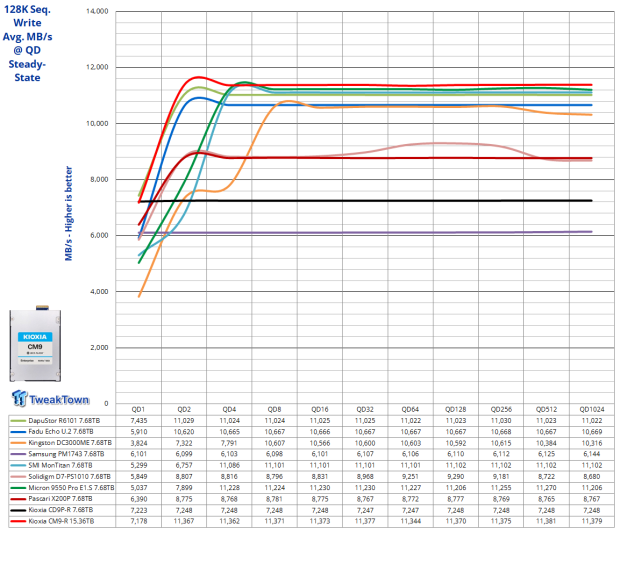
Task: Click Kingston QD1024 value 10,316
Action: pyautogui.click(x=592, y=443)
